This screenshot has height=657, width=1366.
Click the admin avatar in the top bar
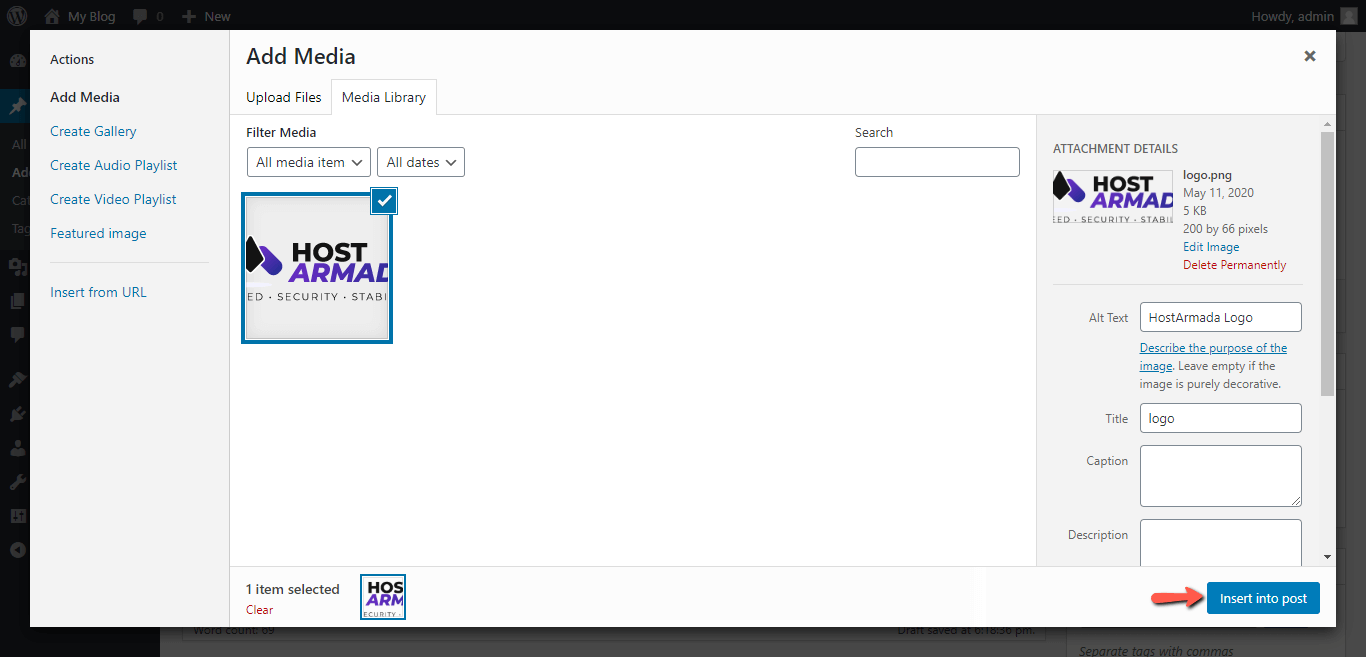click(x=1349, y=16)
